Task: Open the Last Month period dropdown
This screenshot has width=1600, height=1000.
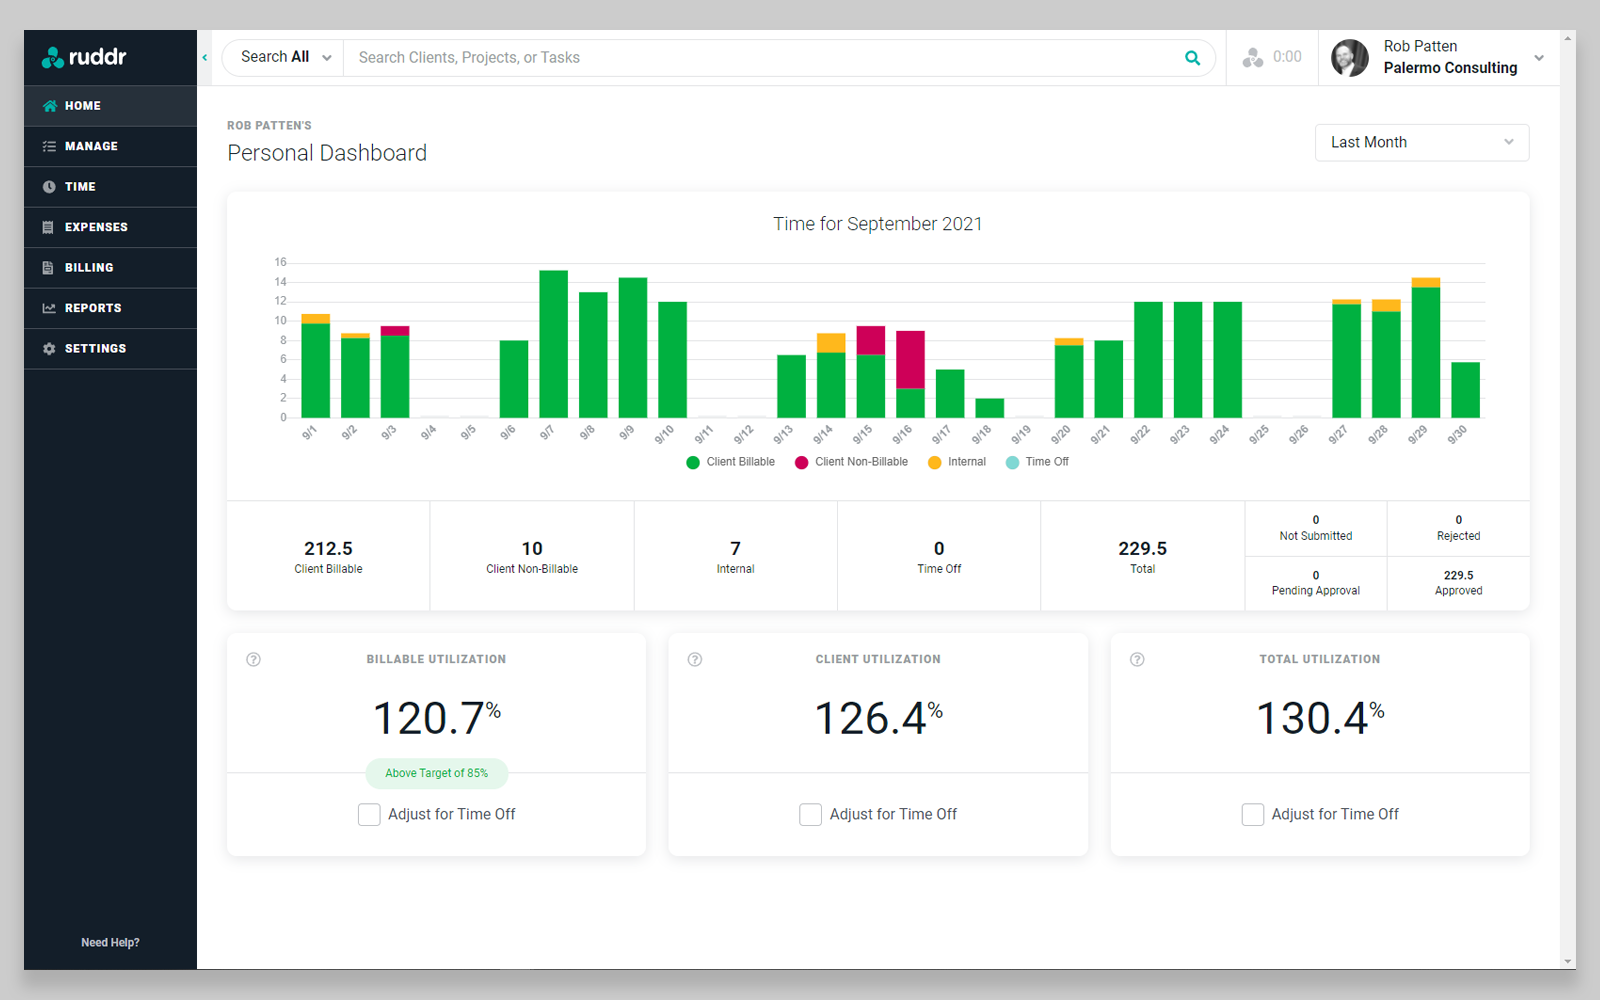Action: coord(1421,142)
